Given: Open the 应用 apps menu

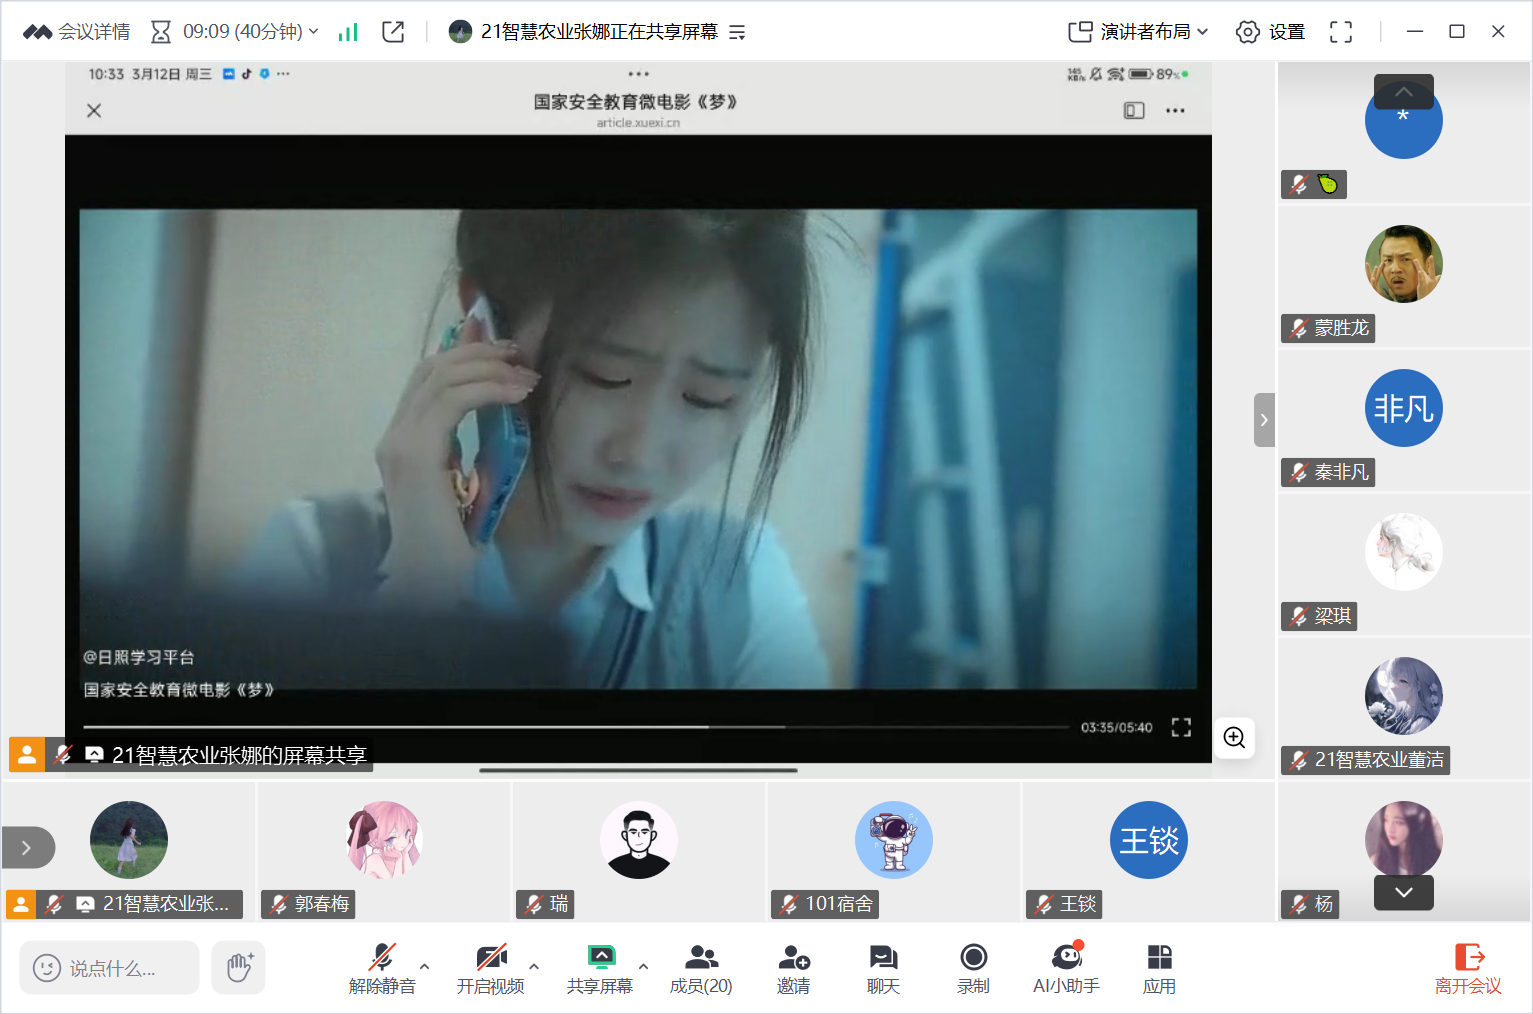Looking at the screenshot, I should (x=1159, y=968).
